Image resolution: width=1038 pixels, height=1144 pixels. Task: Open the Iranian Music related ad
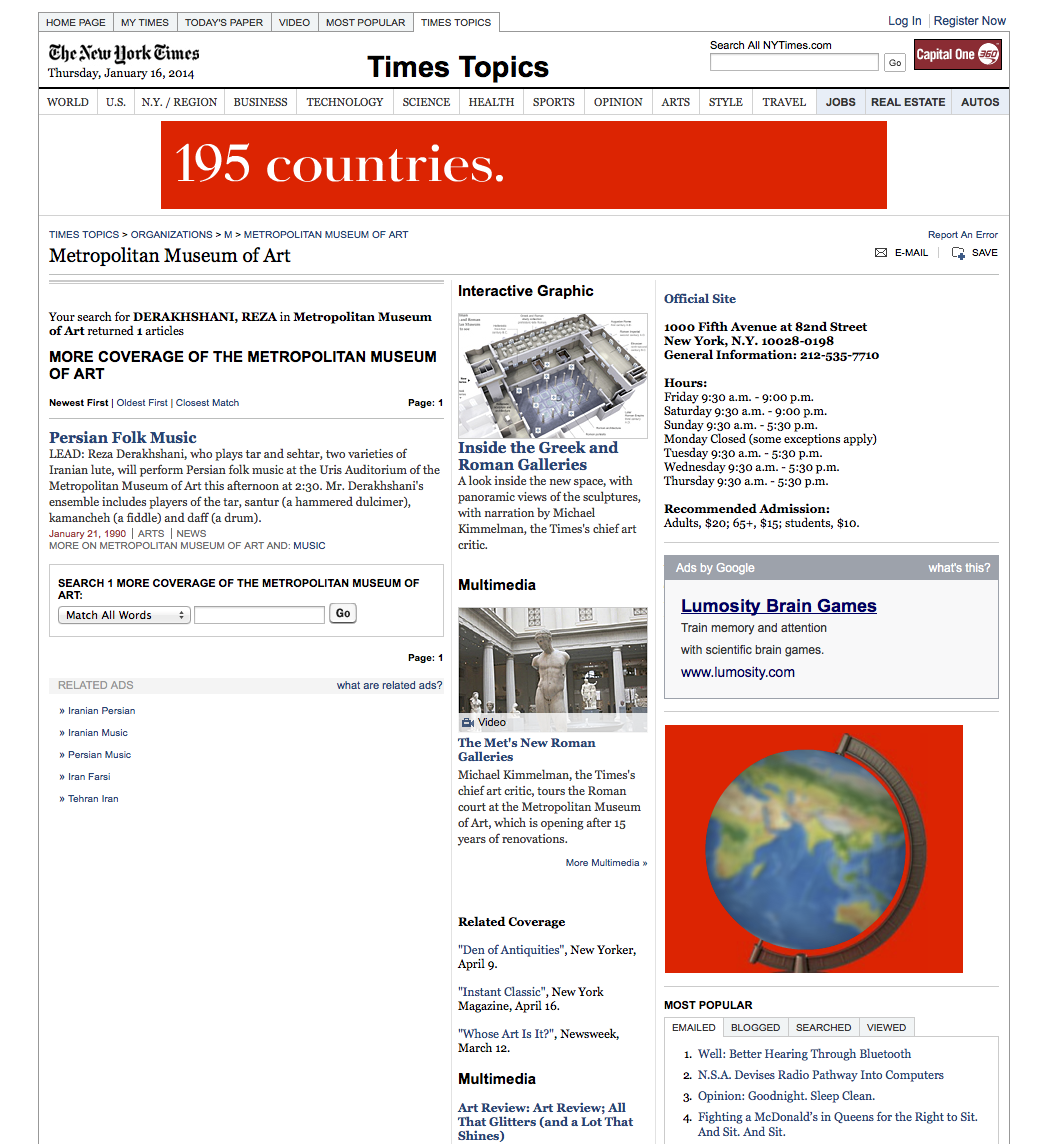(98, 733)
